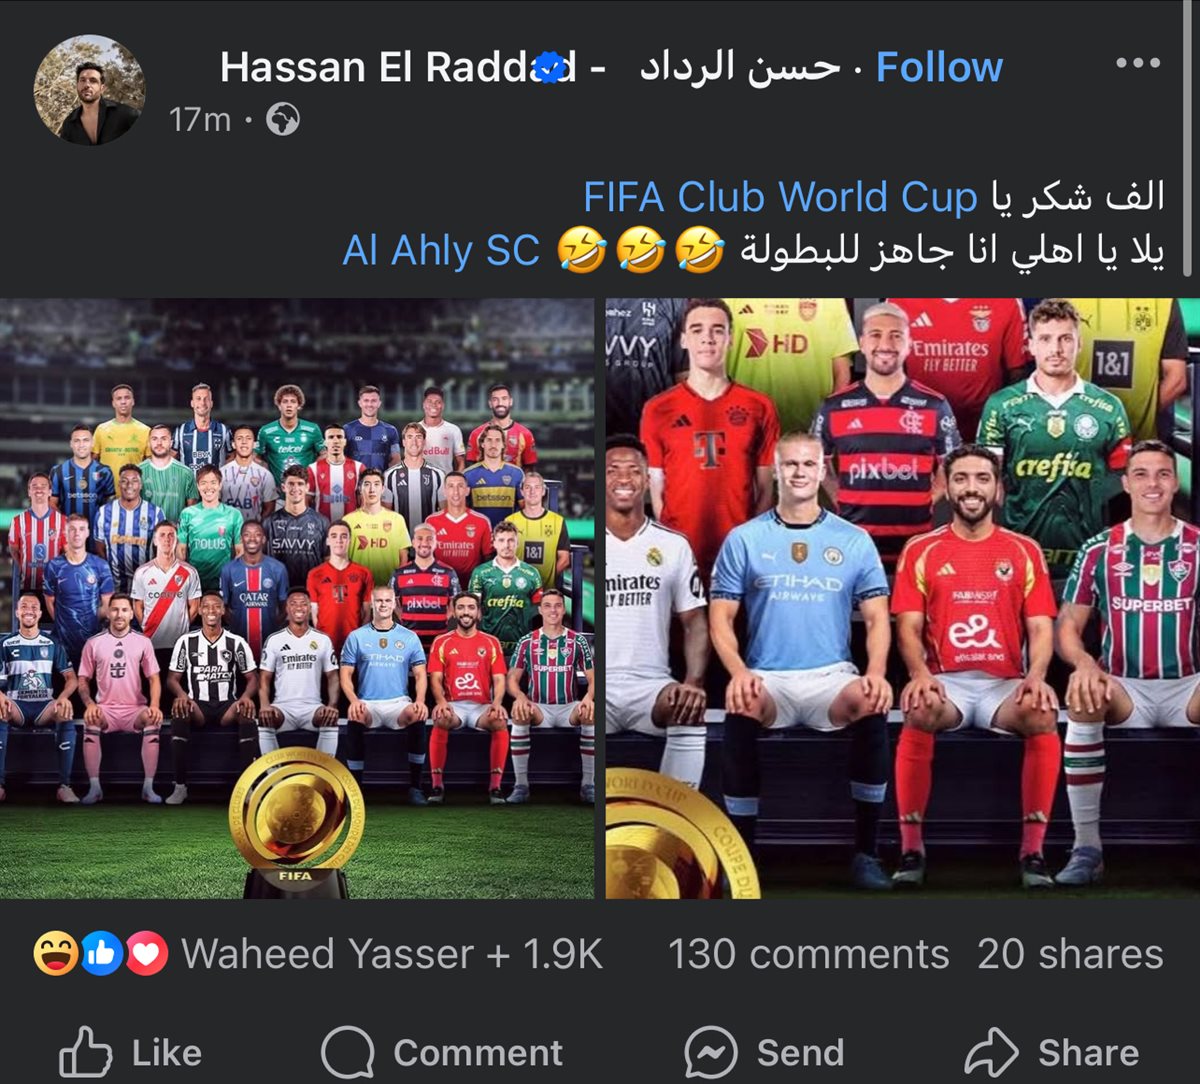Share the post with arrow button
This screenshot has height=1084, width=1200.
coord(1052,1052)
